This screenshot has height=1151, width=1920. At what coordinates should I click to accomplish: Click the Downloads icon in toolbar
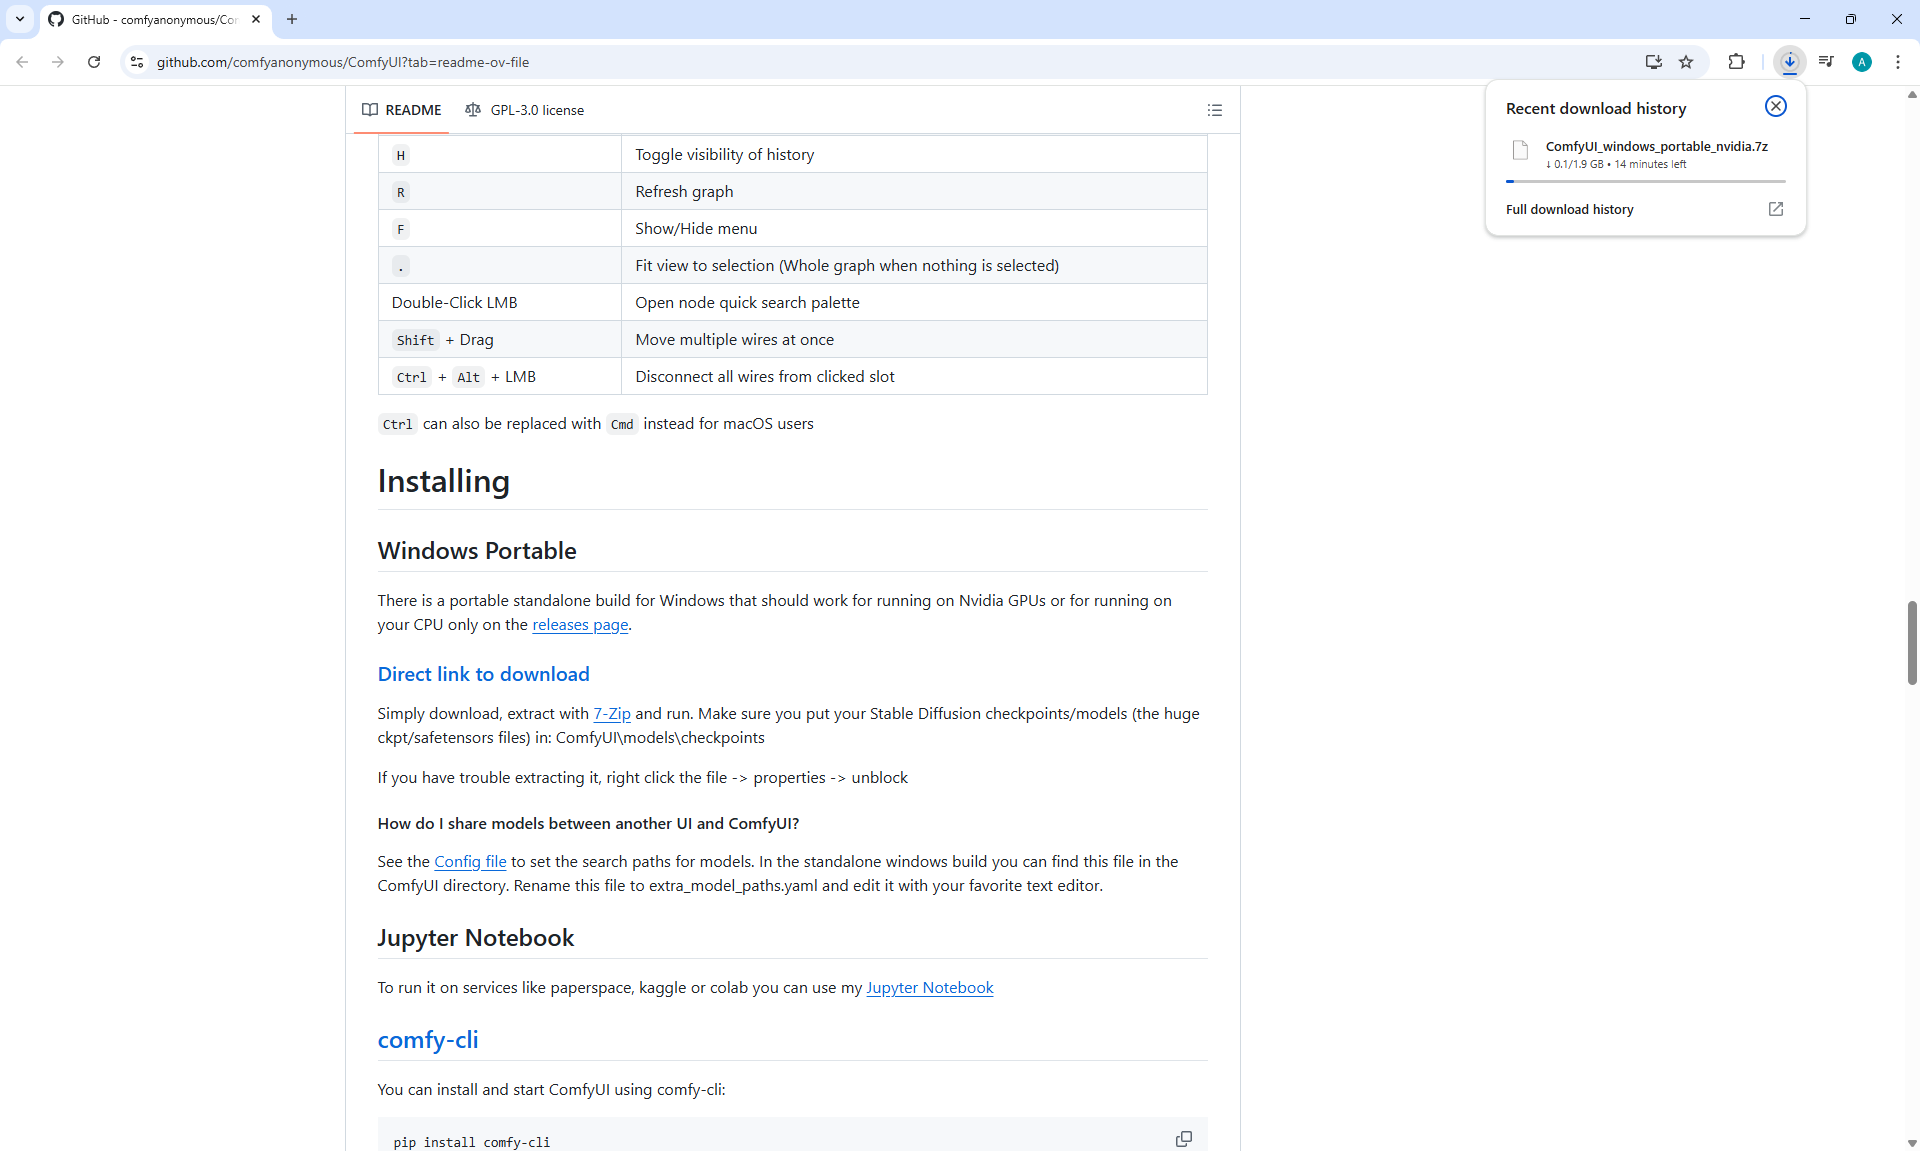[1789, 62]
